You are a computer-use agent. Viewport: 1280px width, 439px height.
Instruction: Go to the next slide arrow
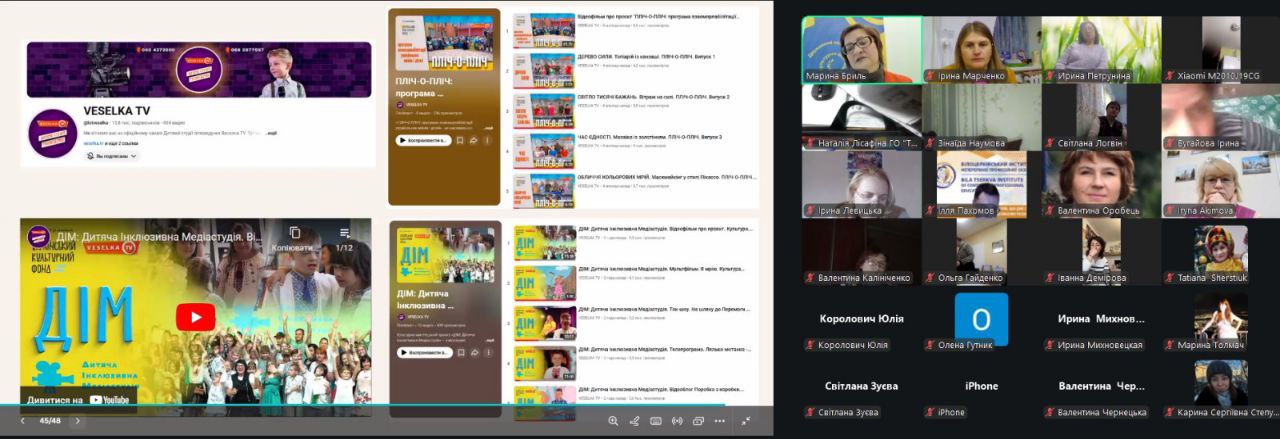click(78, 421)
